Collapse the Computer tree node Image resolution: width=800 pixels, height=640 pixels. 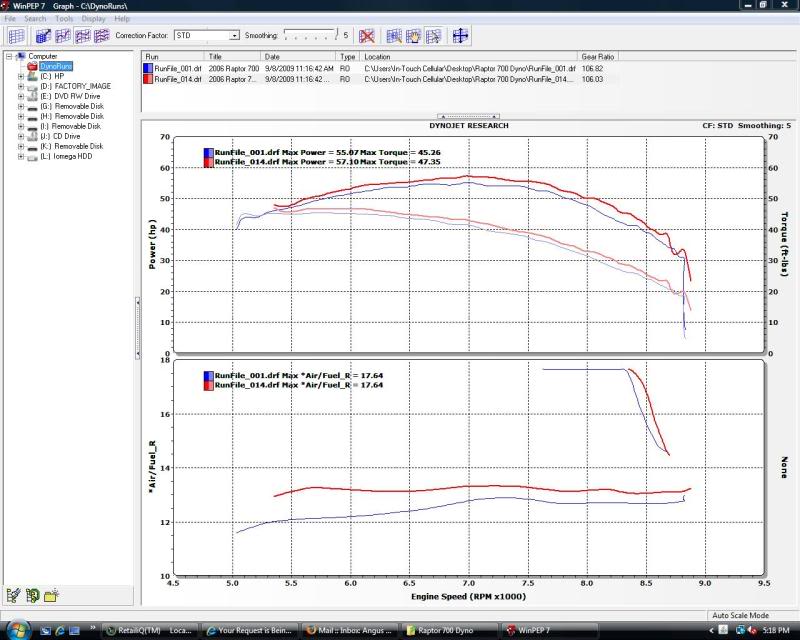click(9, 56)
